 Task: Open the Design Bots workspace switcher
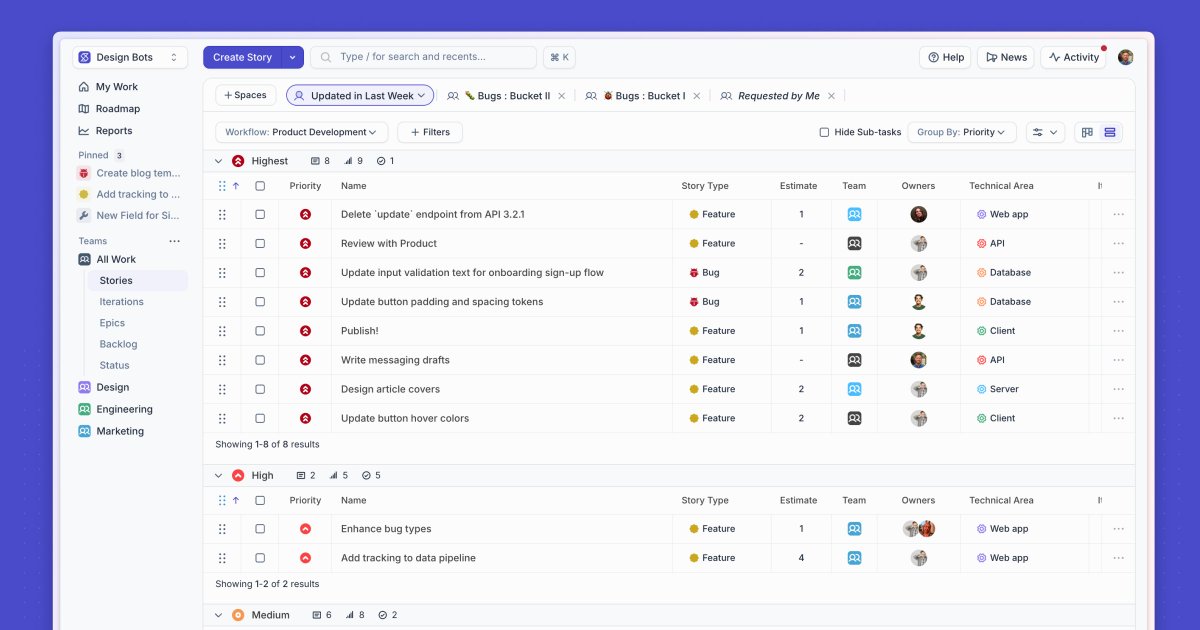point(130,57)
